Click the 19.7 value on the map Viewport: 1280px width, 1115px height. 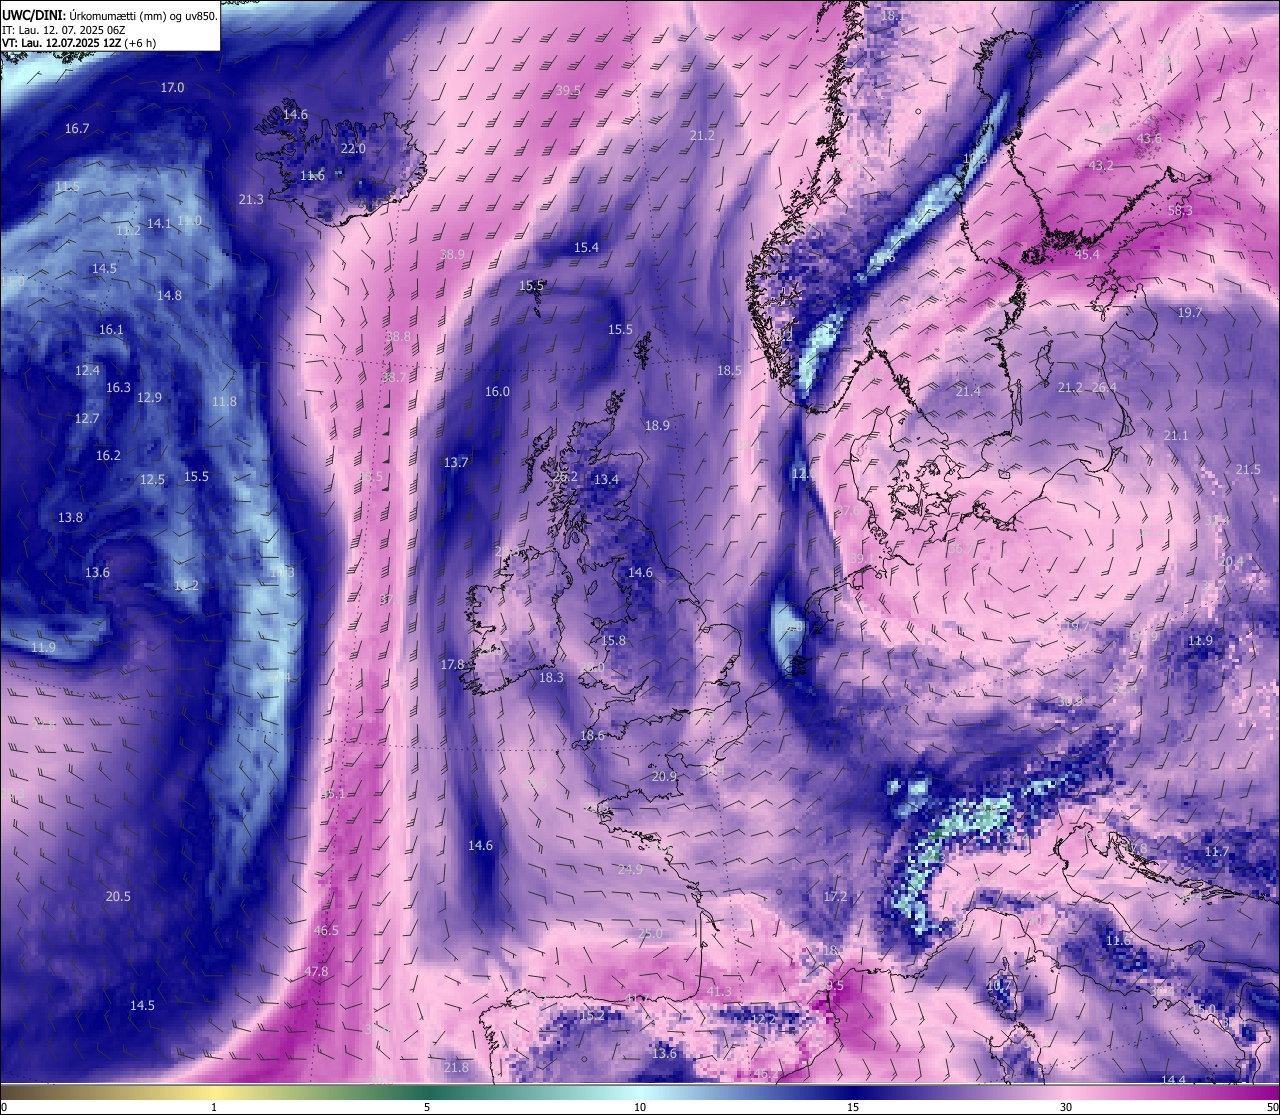point(1190,313)
